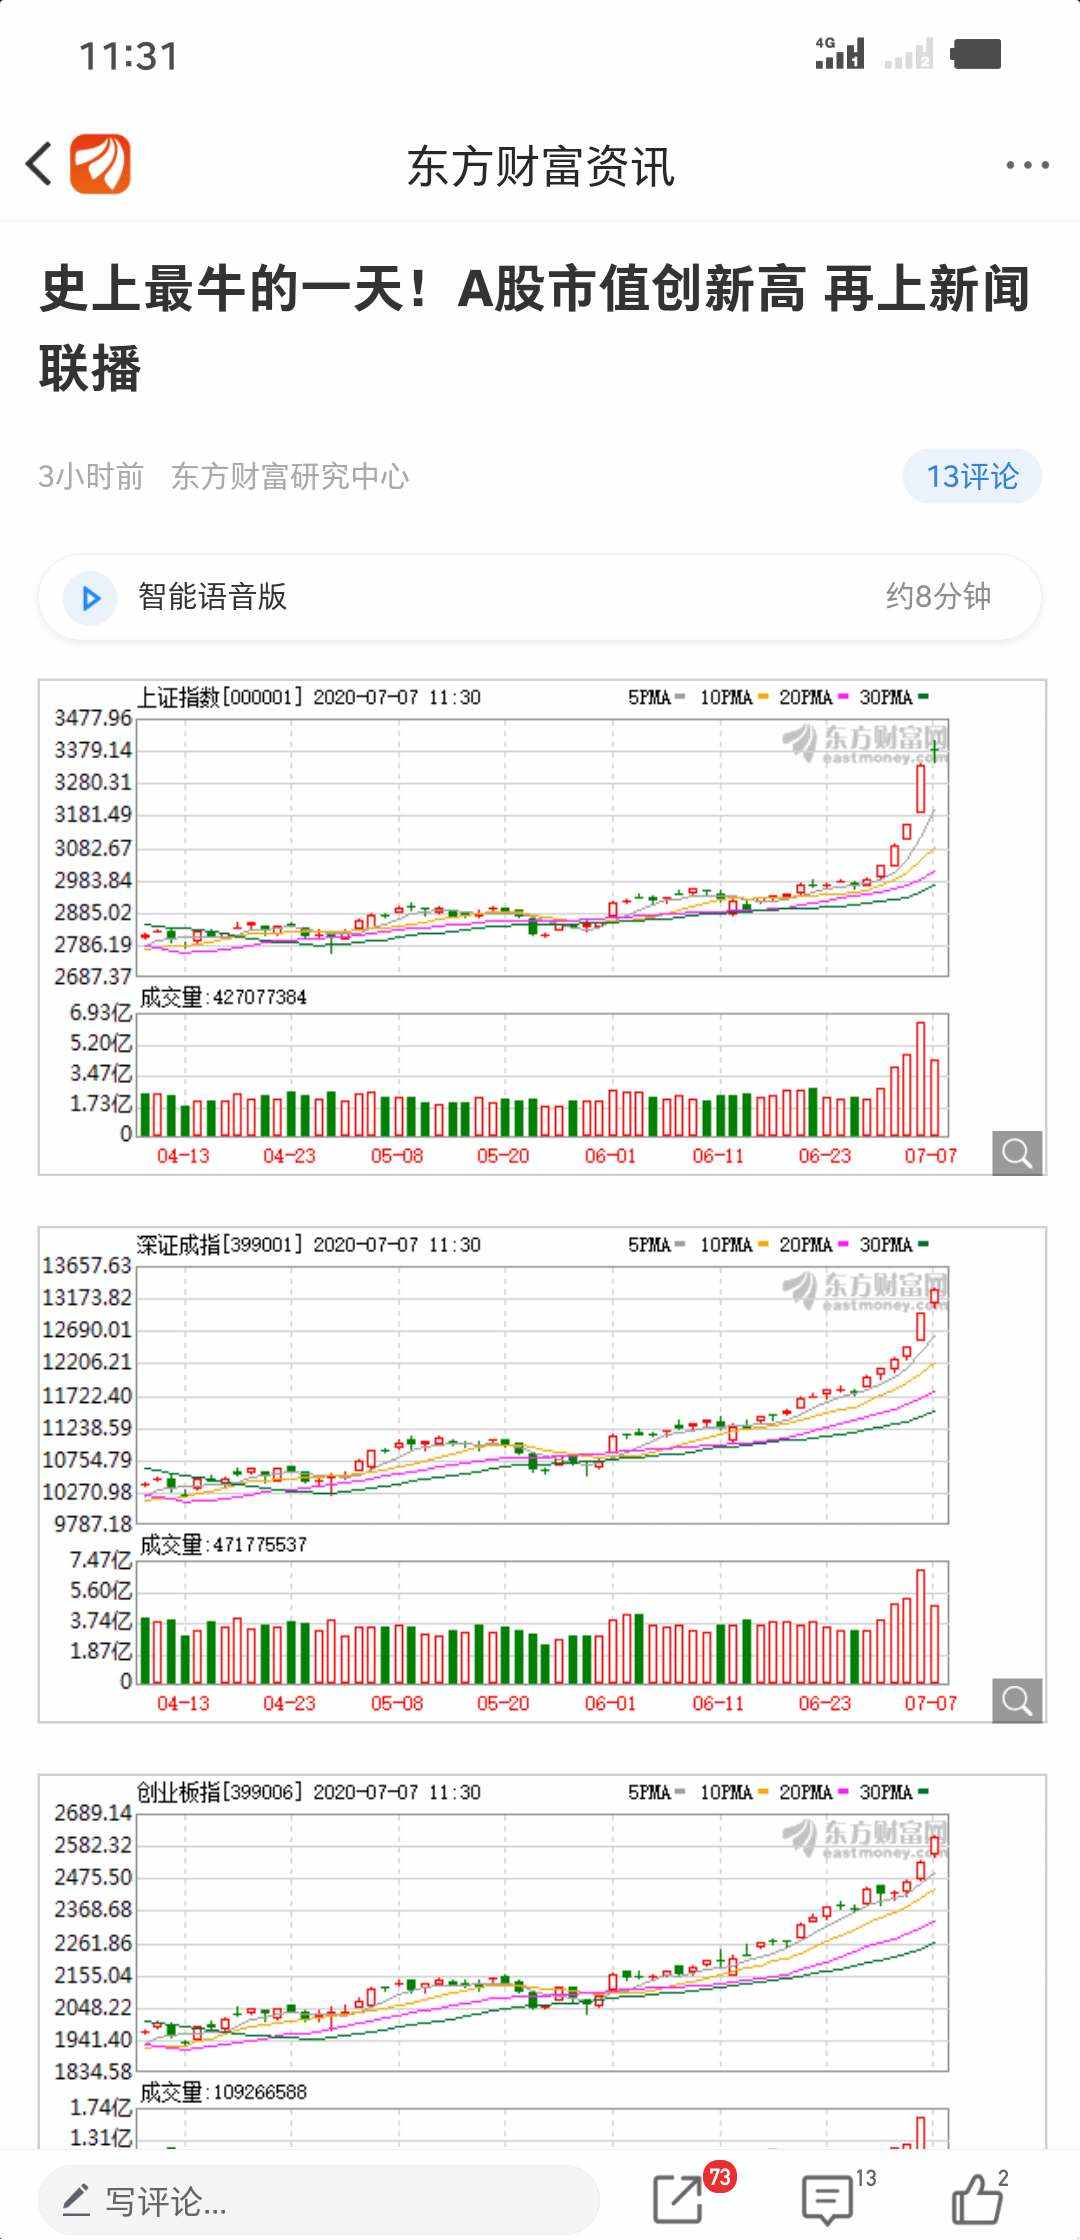Tap 成交量:109266588 in 创业板指 chart
This screenshot has height=2240, width=1080.
point(223,2092)
